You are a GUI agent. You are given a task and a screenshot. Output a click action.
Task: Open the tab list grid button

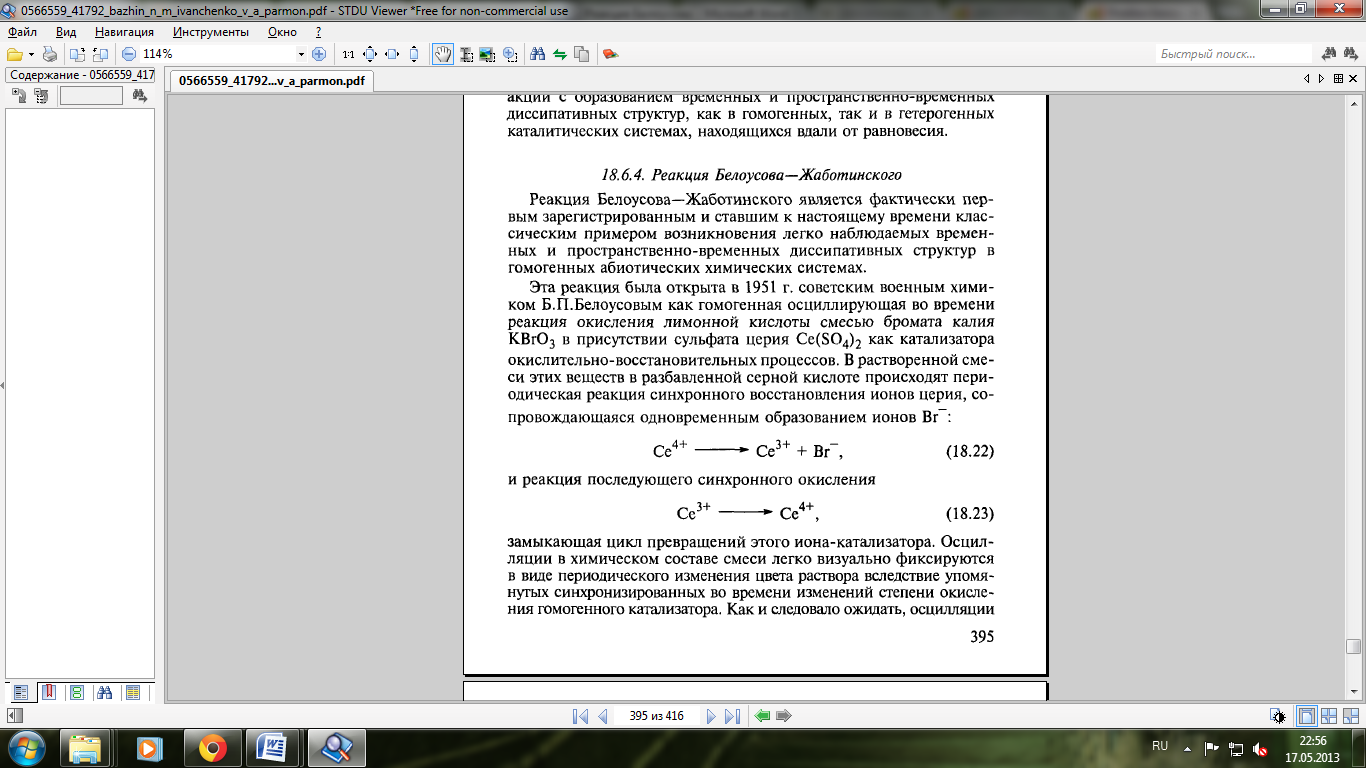tap(1338, 78)
